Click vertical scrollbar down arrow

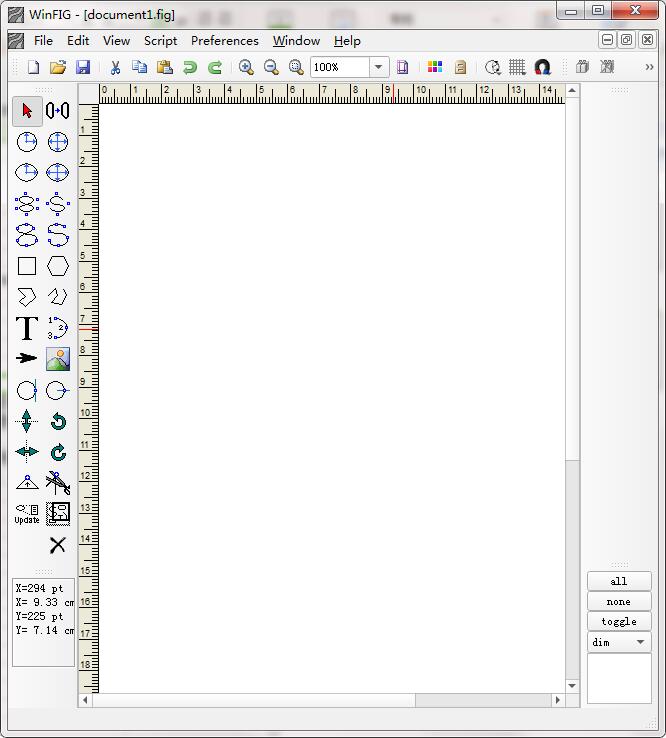(572, 686)
